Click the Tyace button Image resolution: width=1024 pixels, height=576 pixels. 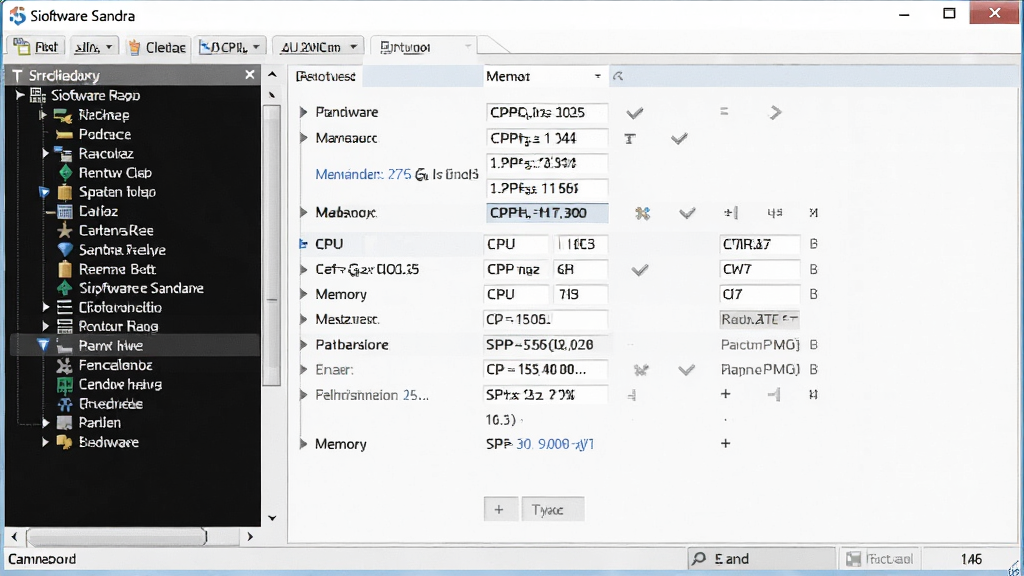tap(552, 509)
